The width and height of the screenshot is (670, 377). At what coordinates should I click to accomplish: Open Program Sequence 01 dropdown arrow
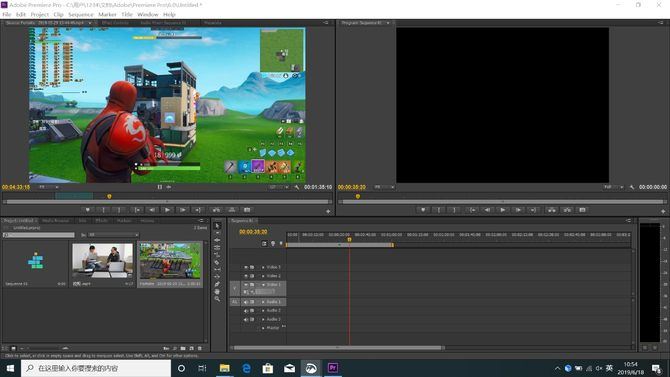pyautogui.click(x=388, y=23)
